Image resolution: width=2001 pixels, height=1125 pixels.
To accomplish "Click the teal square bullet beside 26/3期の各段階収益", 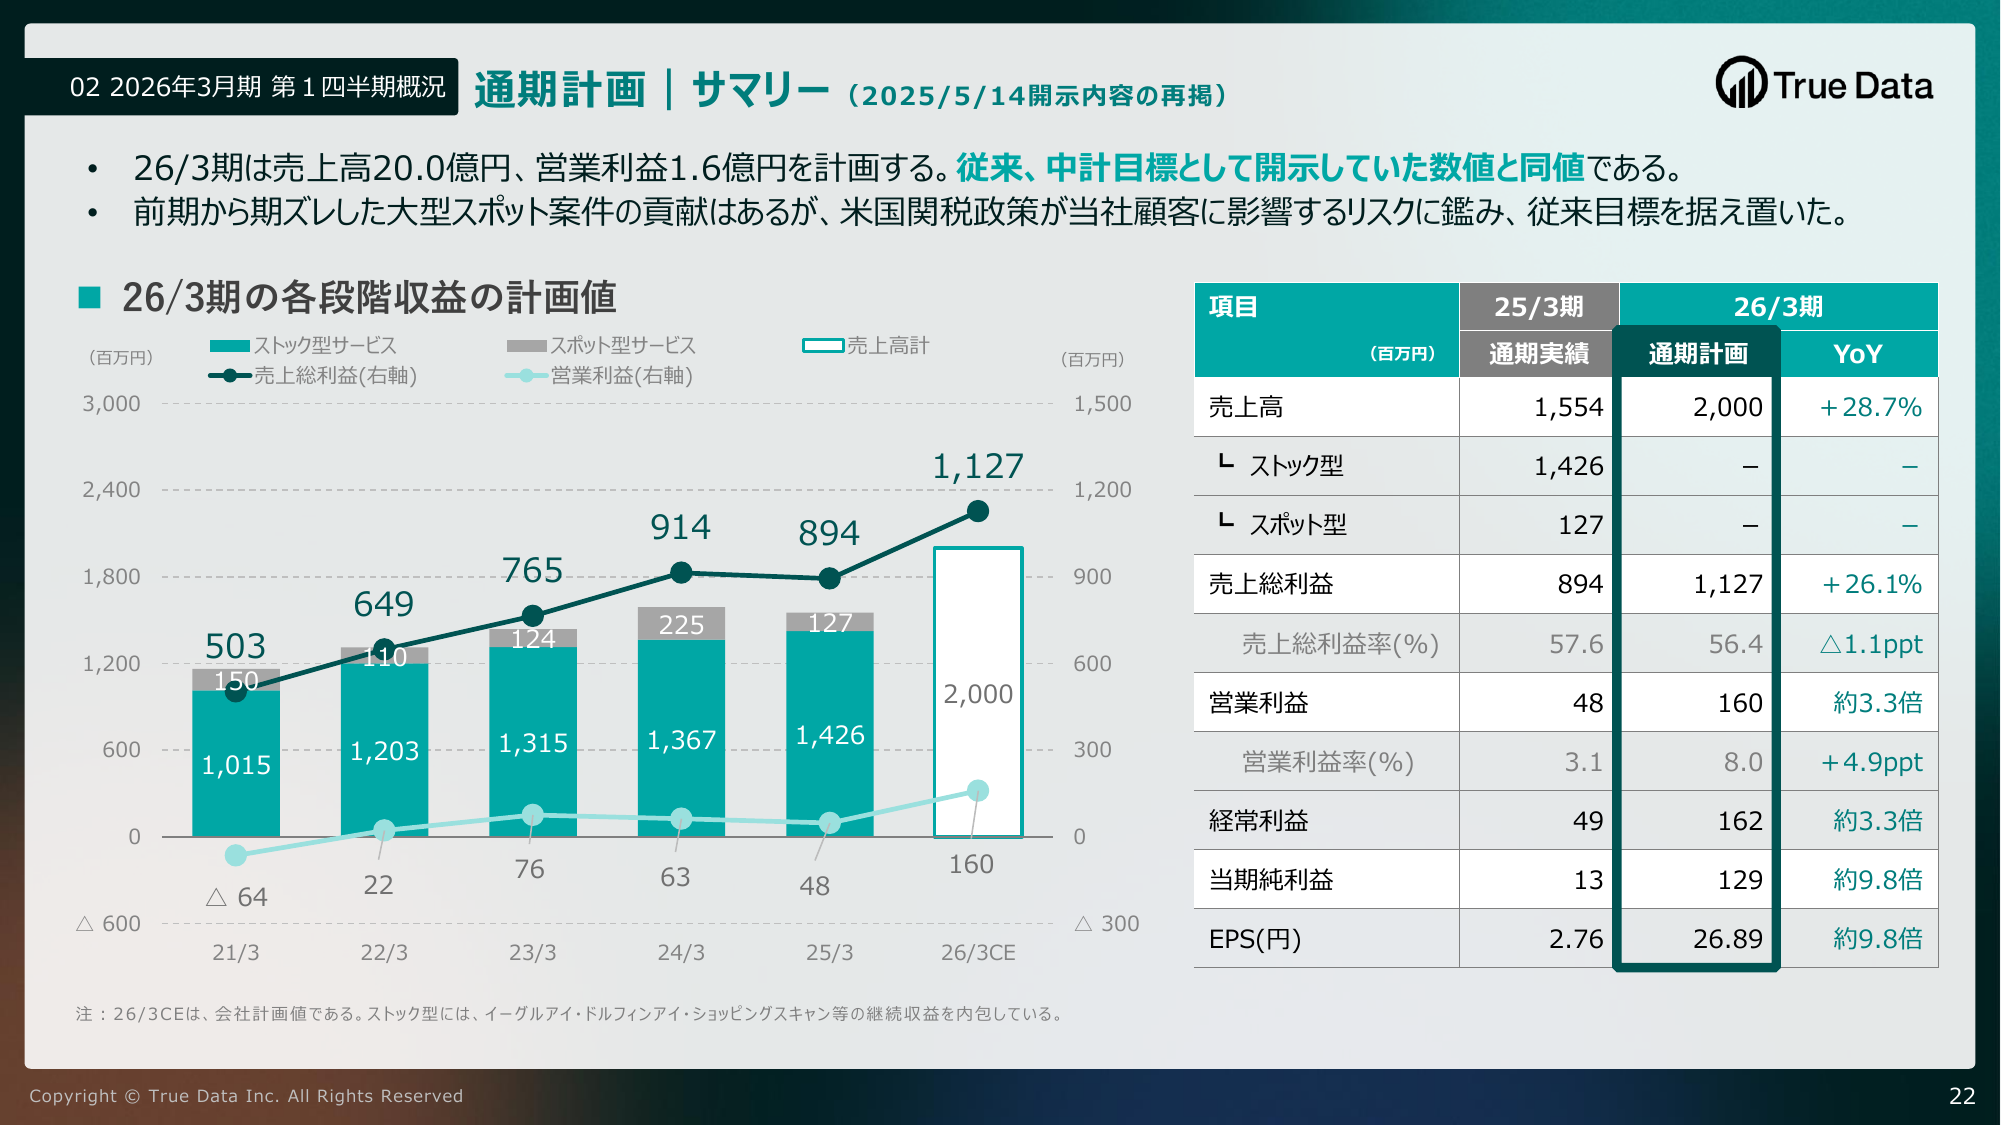I will [x=90, y=297].
